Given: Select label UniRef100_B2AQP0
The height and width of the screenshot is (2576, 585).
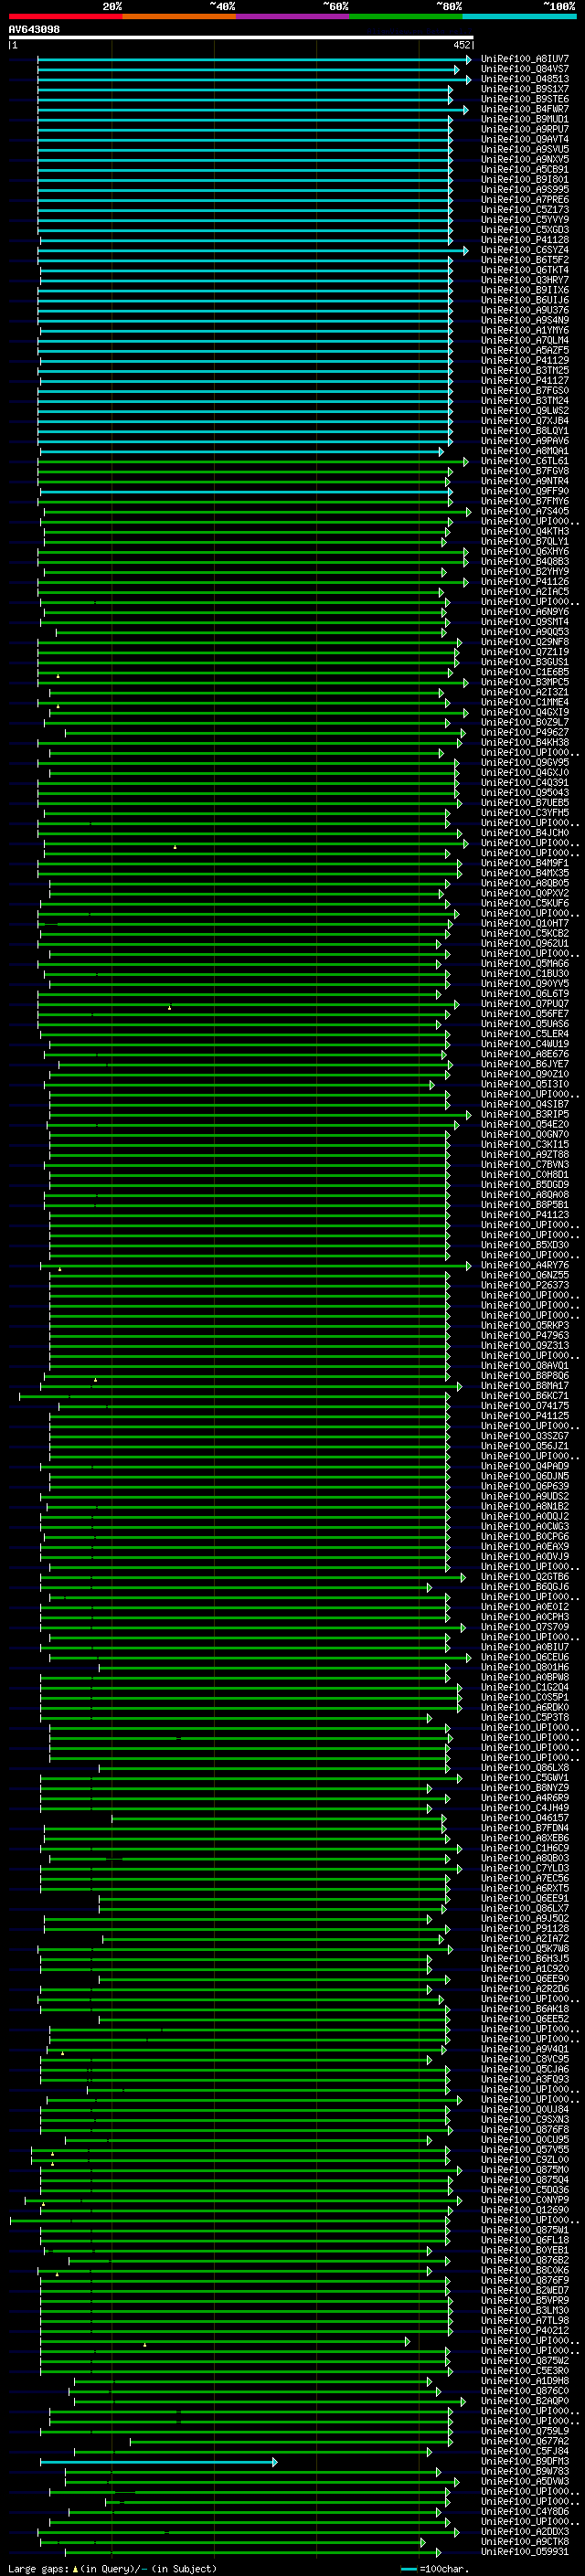Looking at the screenshot, I should (524, 2401).
